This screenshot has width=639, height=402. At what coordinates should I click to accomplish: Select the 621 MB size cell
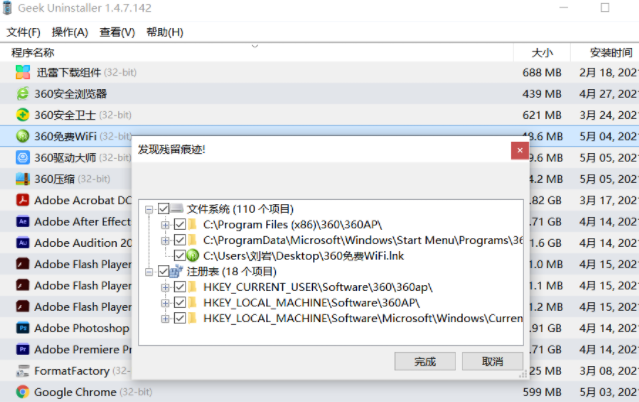[542, 115]
